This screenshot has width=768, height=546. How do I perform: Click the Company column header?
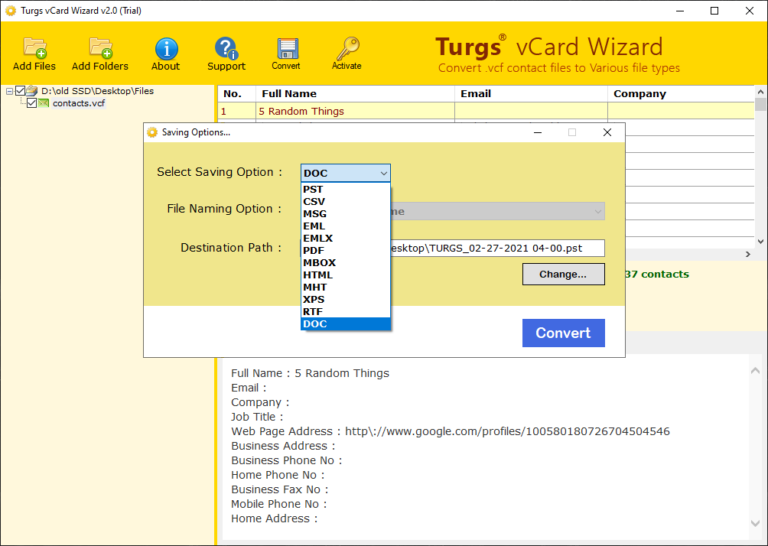681,94
